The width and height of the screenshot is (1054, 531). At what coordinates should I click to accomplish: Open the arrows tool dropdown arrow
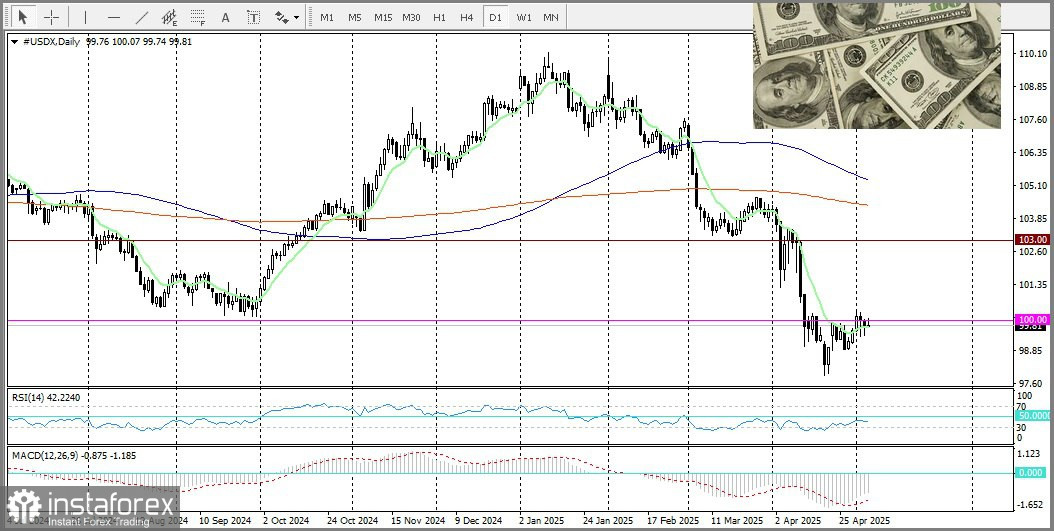coord(296,18)
